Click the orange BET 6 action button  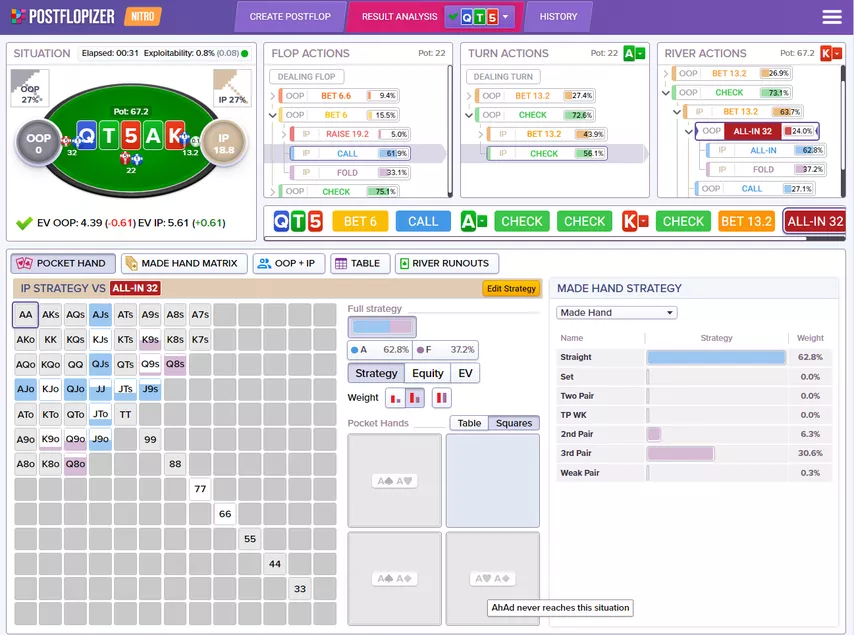click(x=360, y=221)
